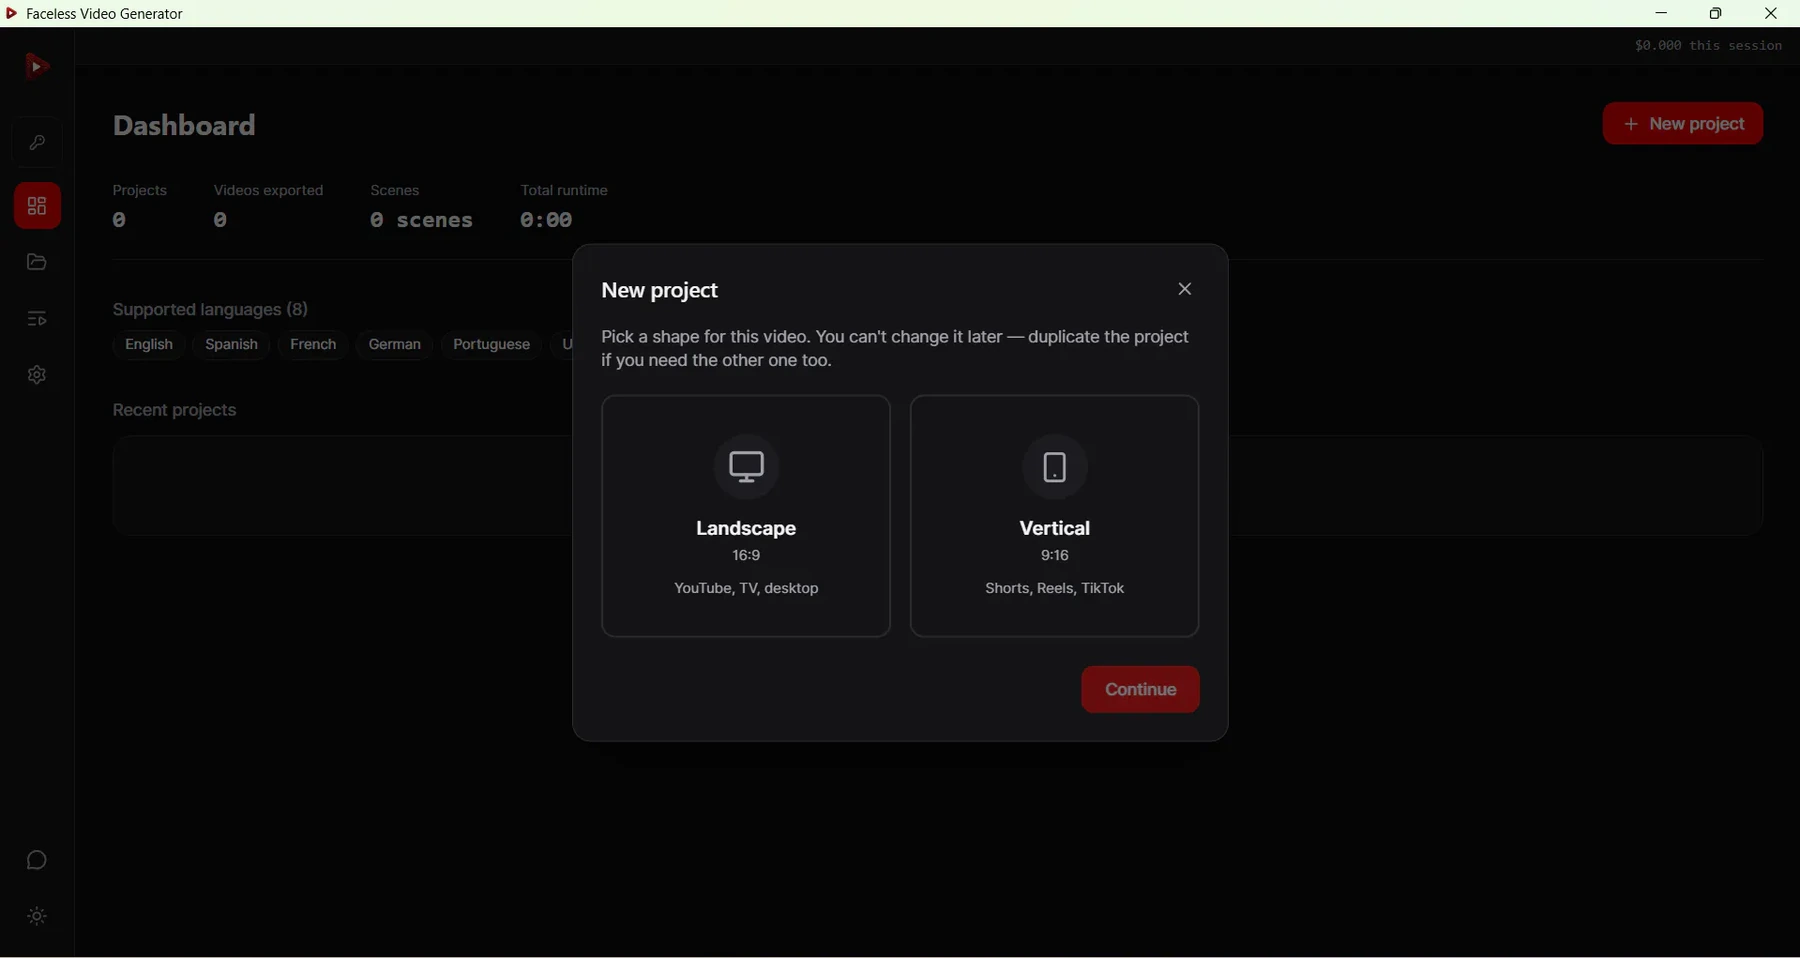The width and height of the screenshot is (1800, 958).
Task: Click the landscape monitor icon
Action: tap(746, 466)
